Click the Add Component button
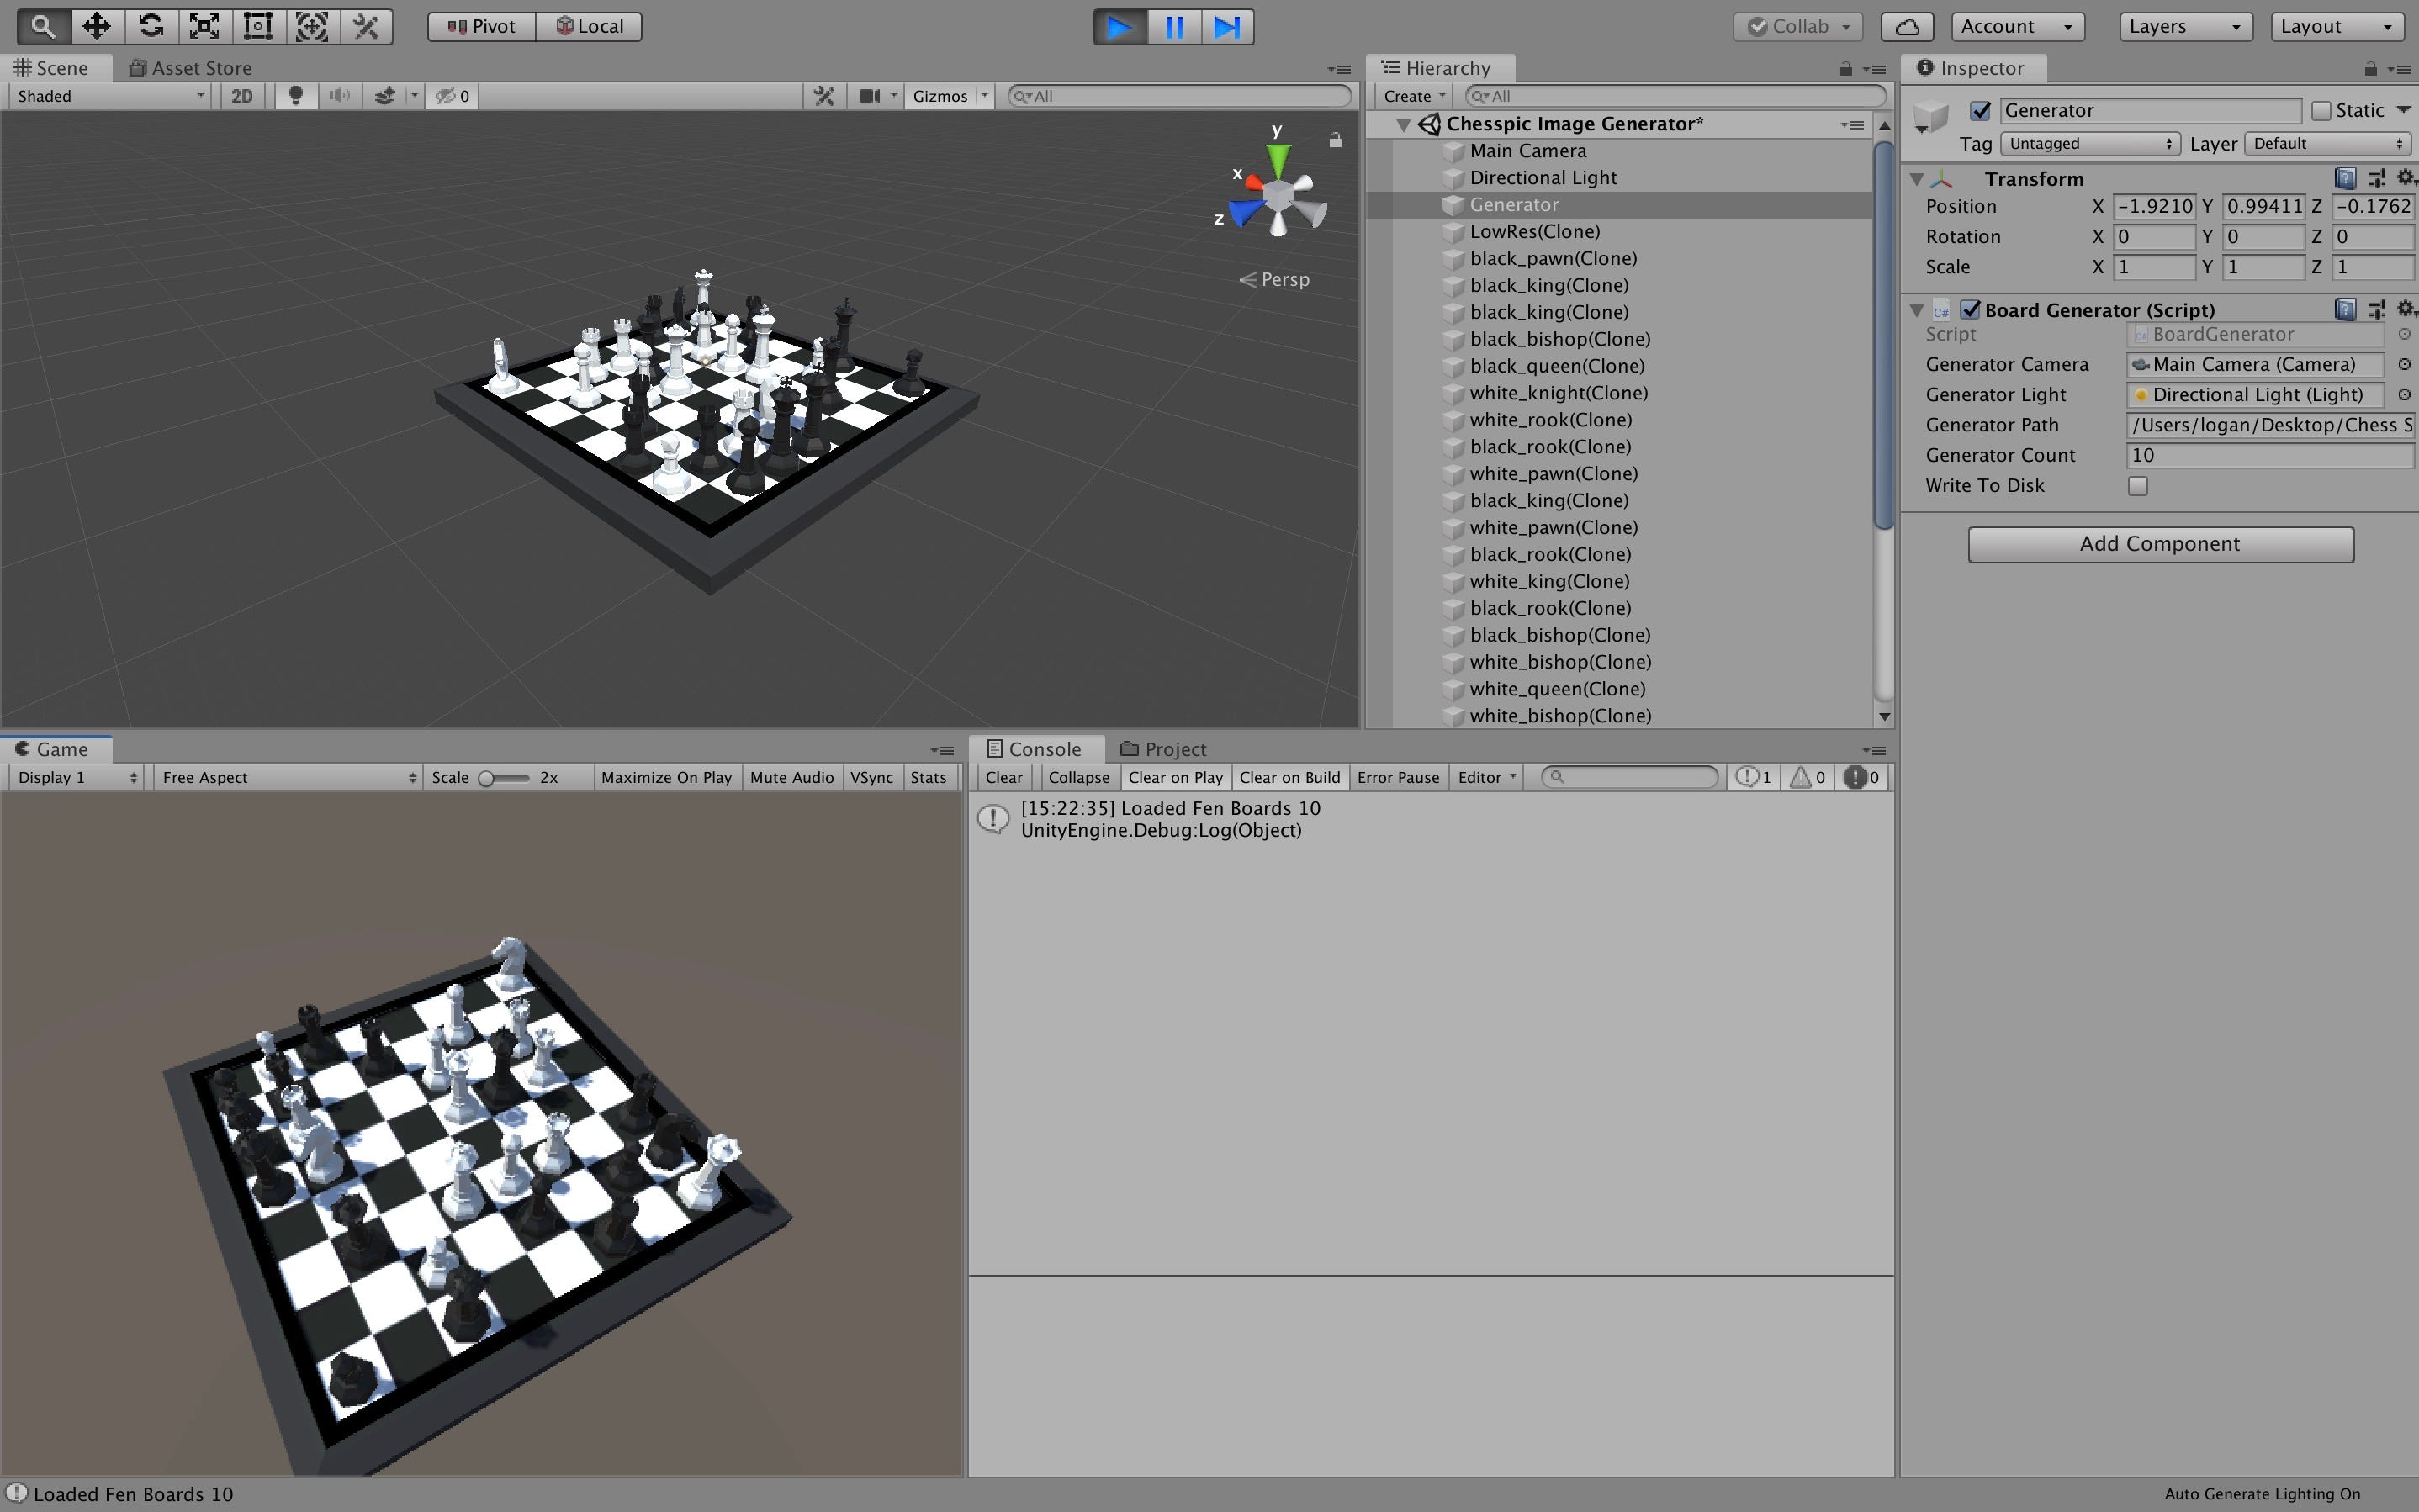2419x1512 pixels. tap(2160, 544)
